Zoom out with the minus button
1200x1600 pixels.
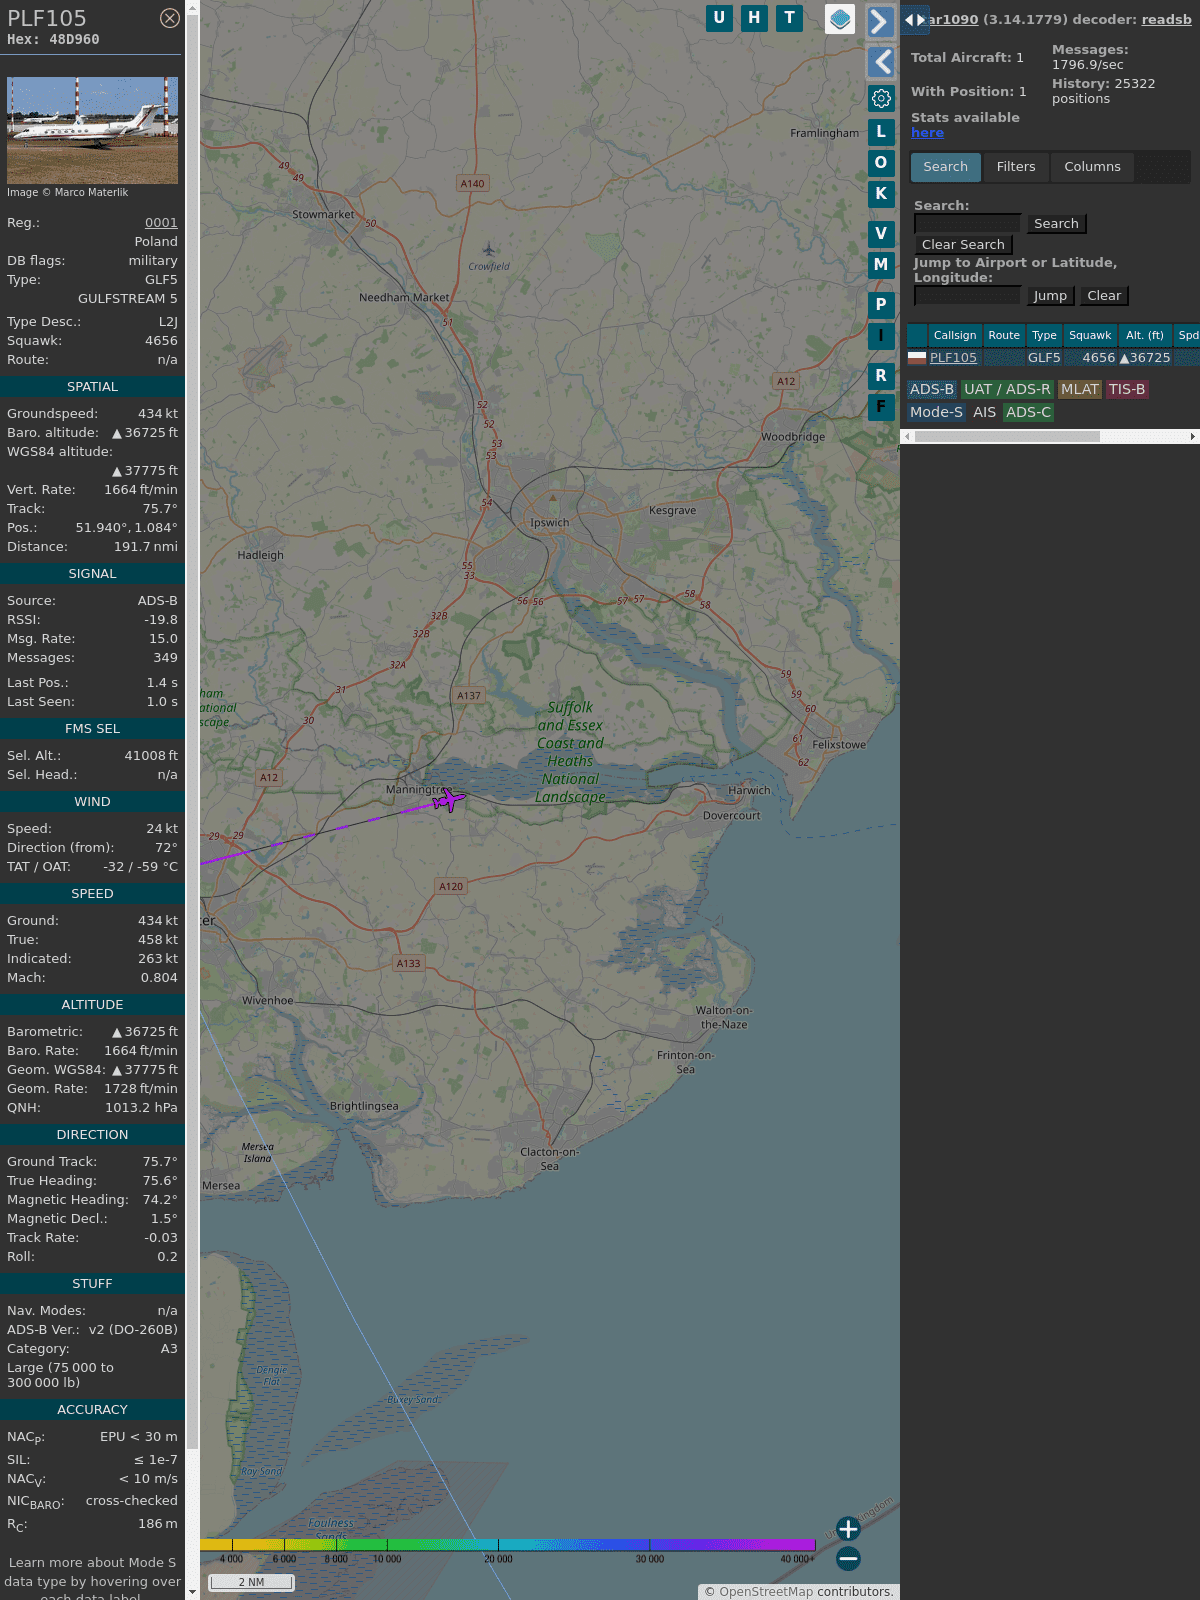pyautogui.click(x=848, y=1558)
